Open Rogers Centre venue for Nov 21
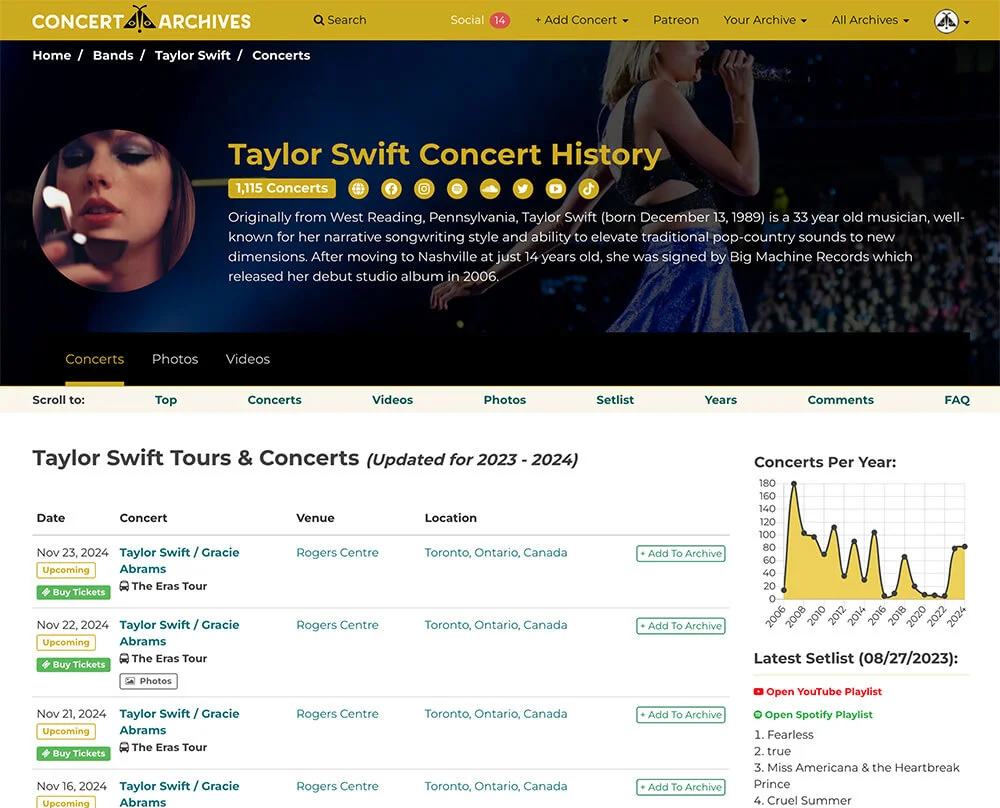Screen dimensions: 1000x808 click(x=337, y=714)
